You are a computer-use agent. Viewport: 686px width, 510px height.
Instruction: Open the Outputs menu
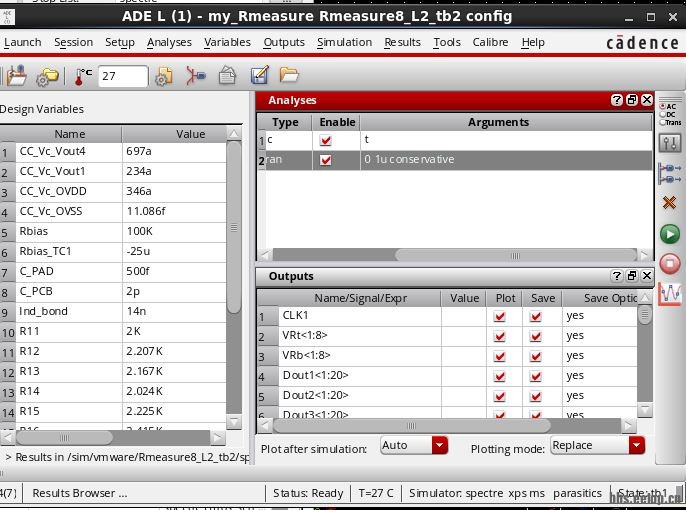pos(284,42)
